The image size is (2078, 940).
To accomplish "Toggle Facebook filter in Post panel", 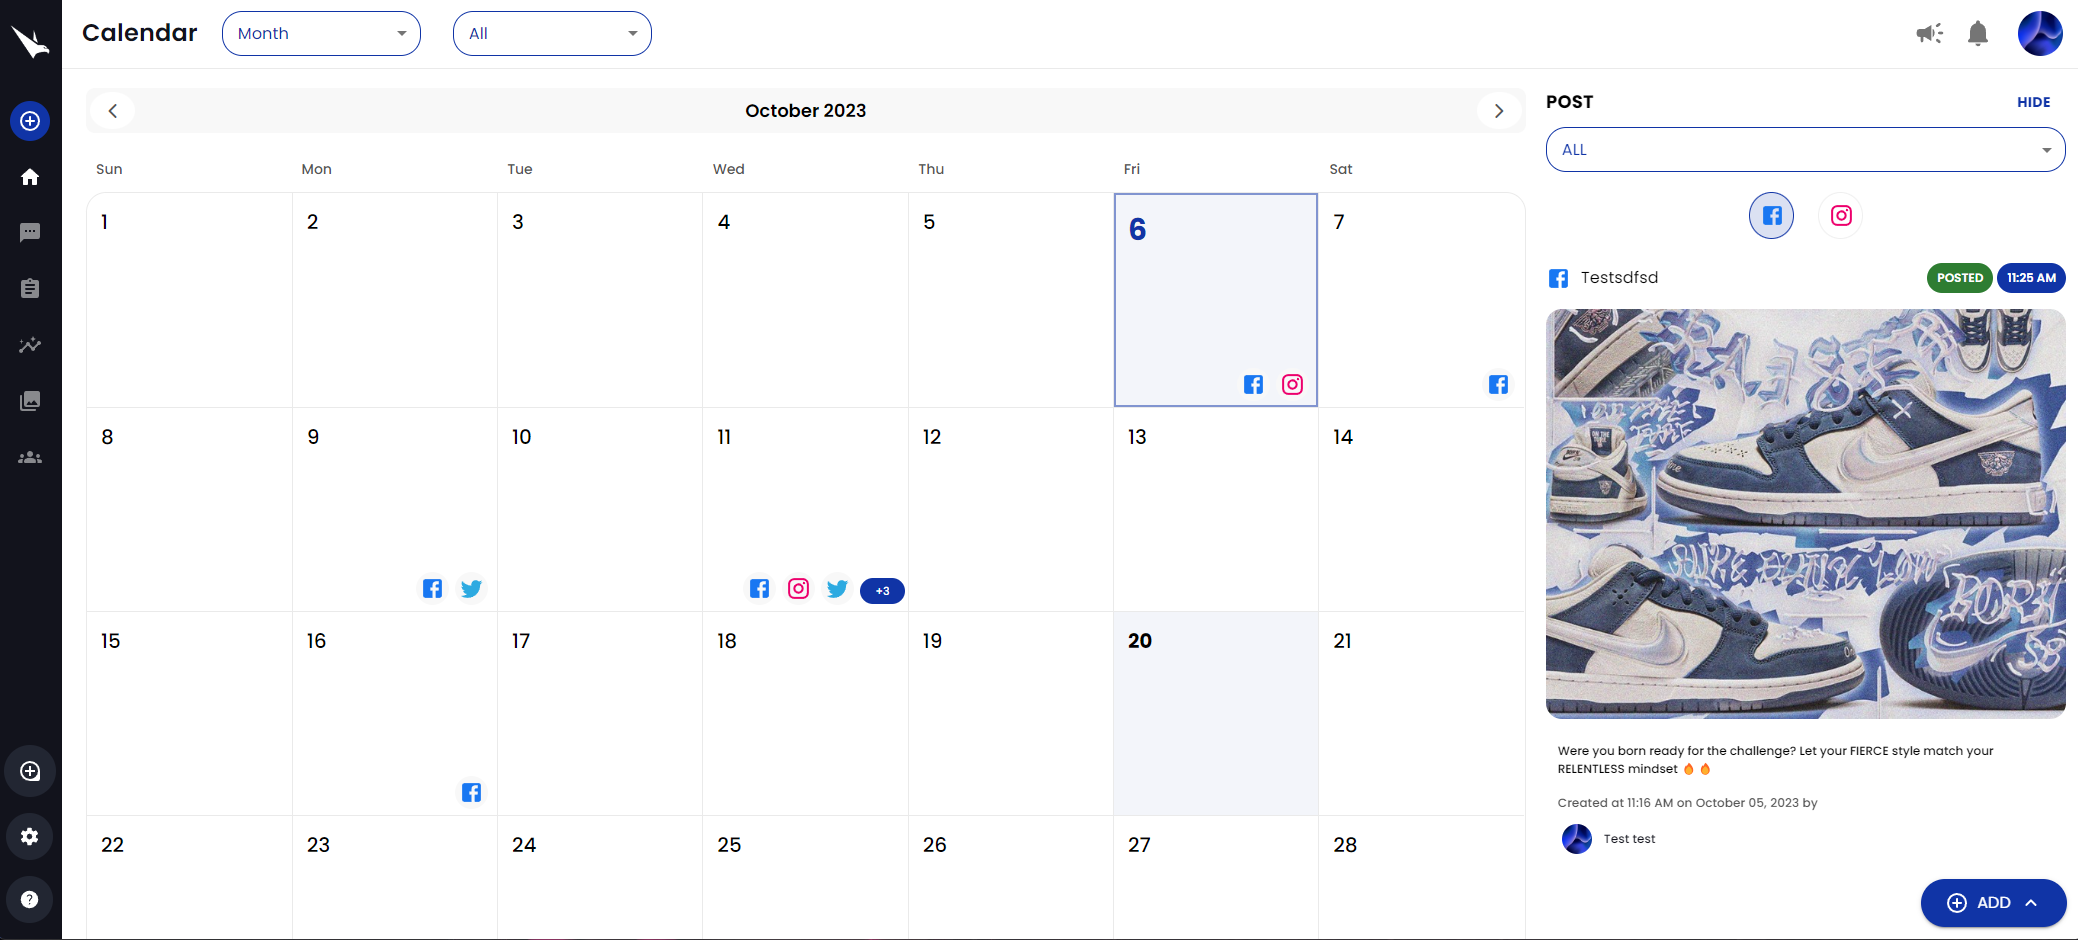I will 1771,216.
